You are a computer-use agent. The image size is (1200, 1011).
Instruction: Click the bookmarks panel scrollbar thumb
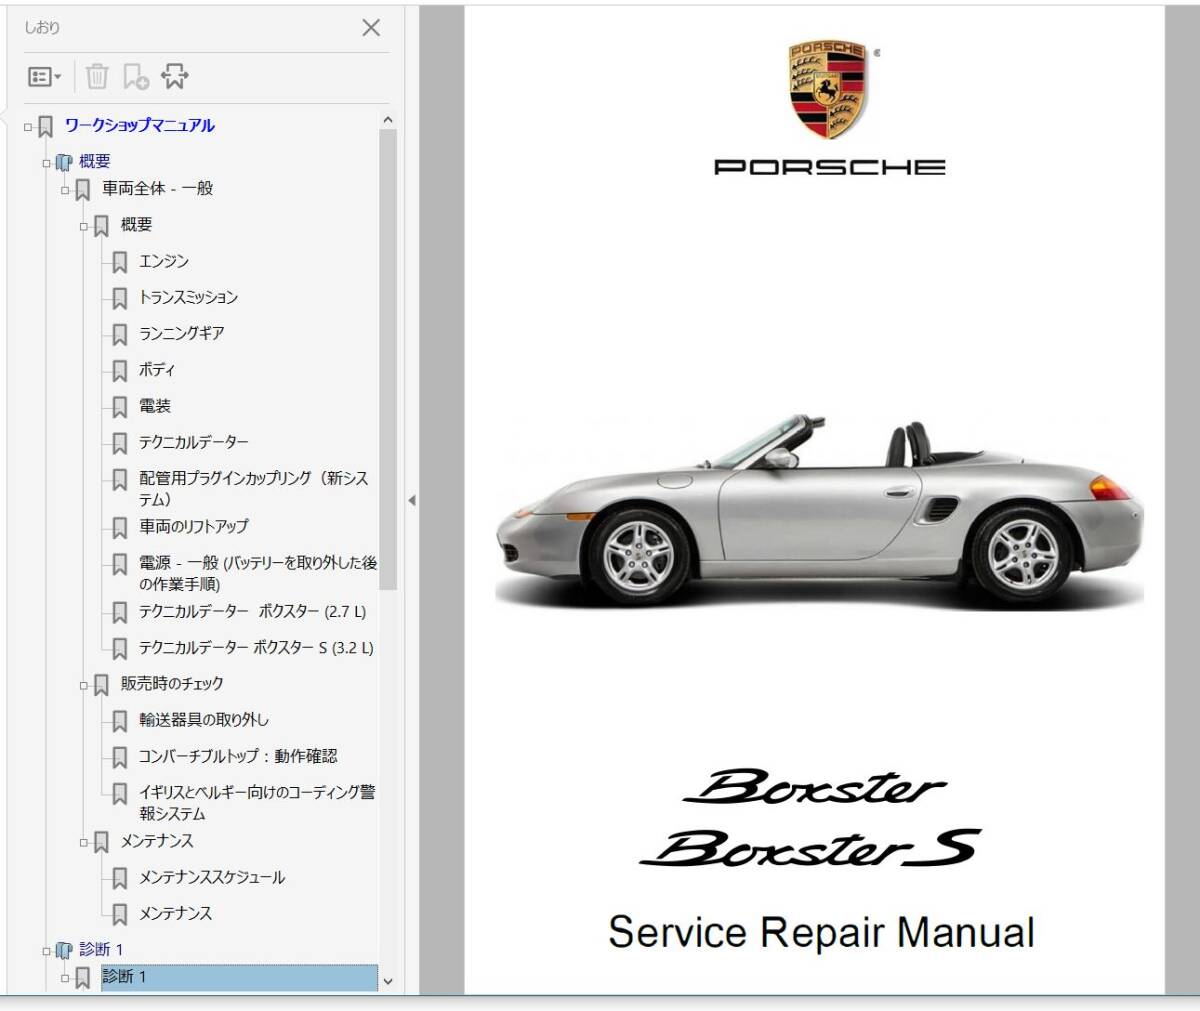click(x=388, y=360)
